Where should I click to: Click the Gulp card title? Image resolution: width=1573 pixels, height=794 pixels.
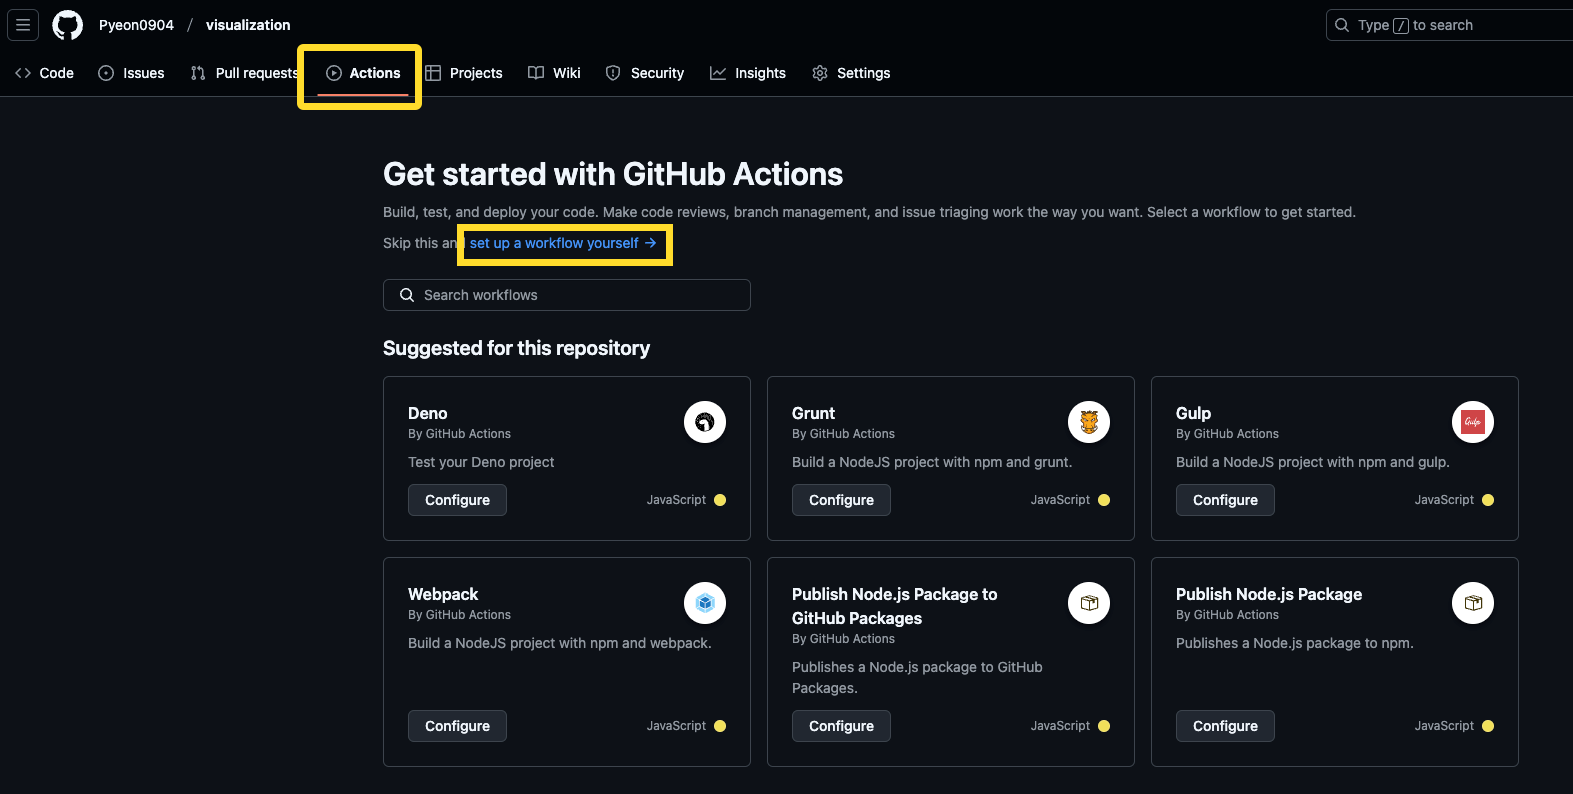(1193, 413)
